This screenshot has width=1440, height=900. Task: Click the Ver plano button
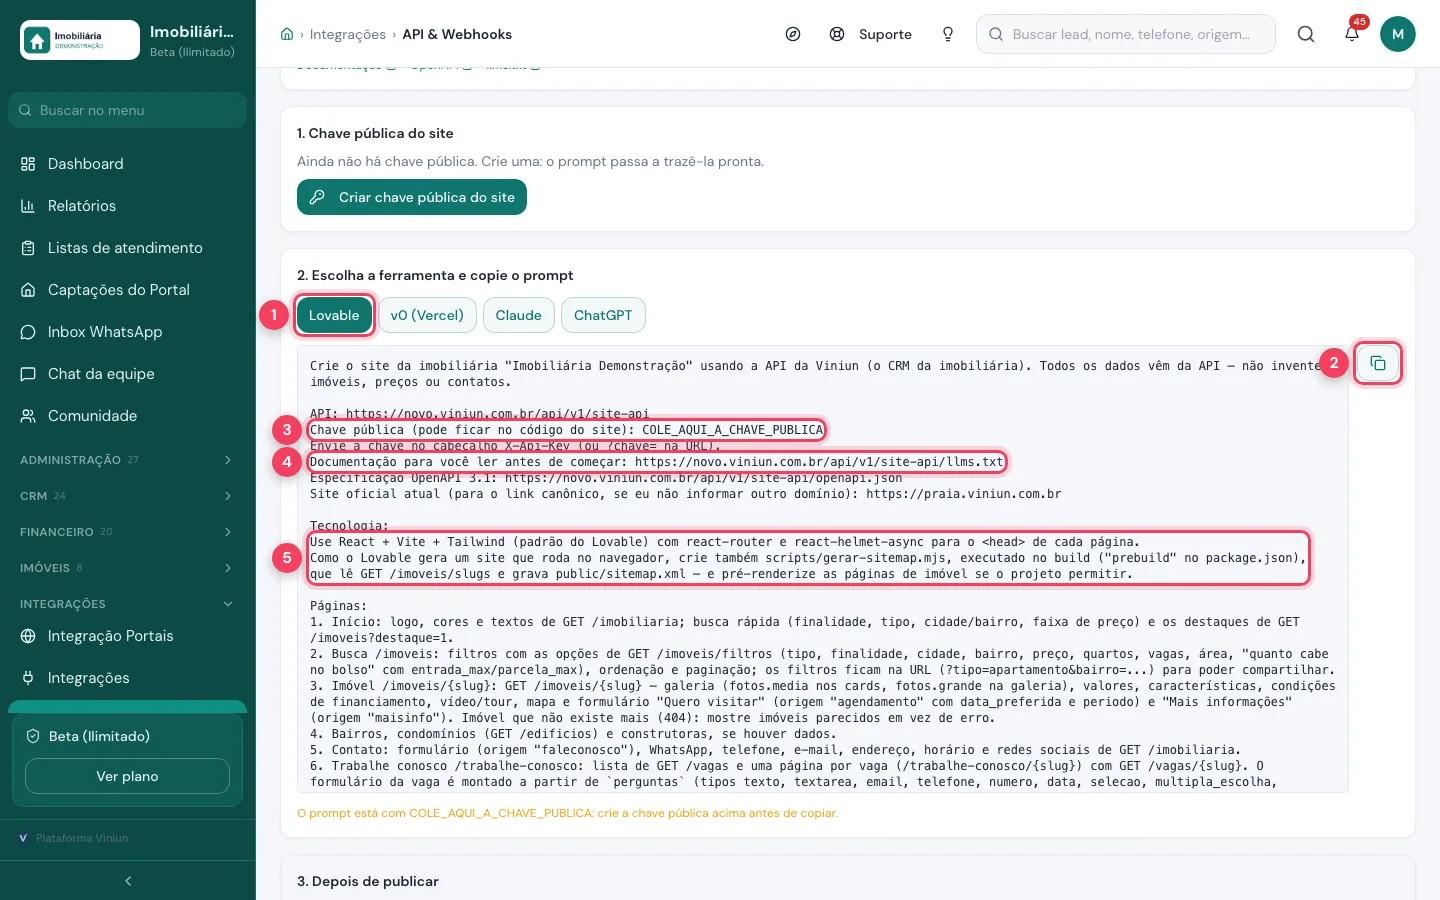(127, 776)
